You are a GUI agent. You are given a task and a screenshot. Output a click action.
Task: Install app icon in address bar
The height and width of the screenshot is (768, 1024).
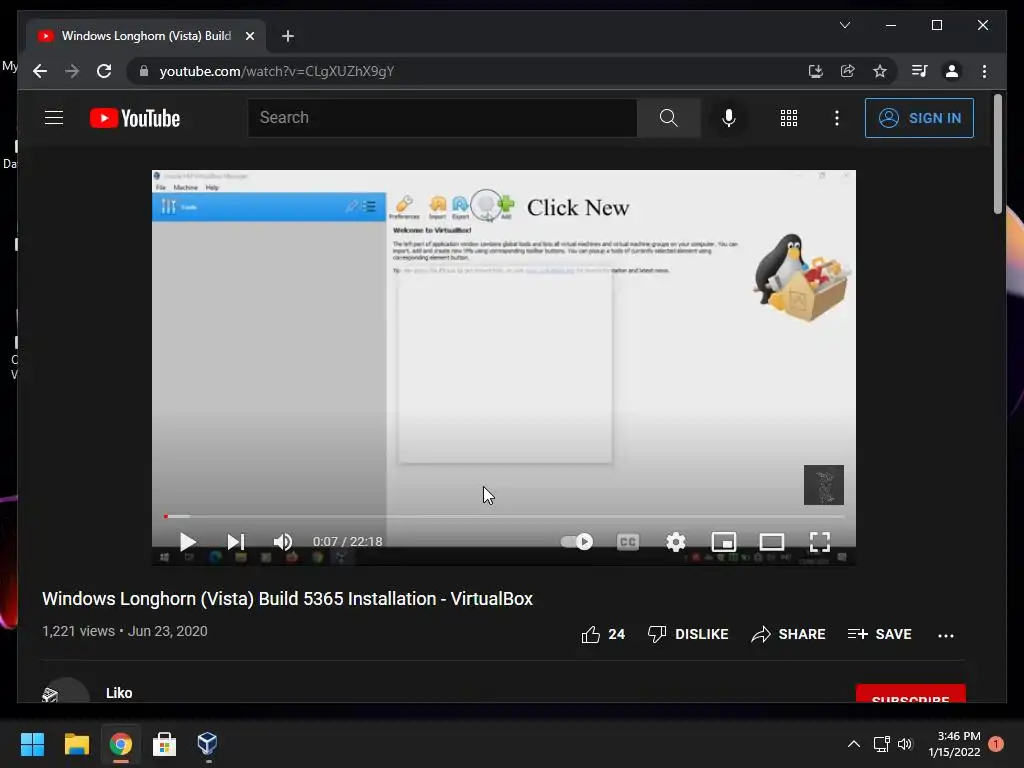(x=815, y=71)
